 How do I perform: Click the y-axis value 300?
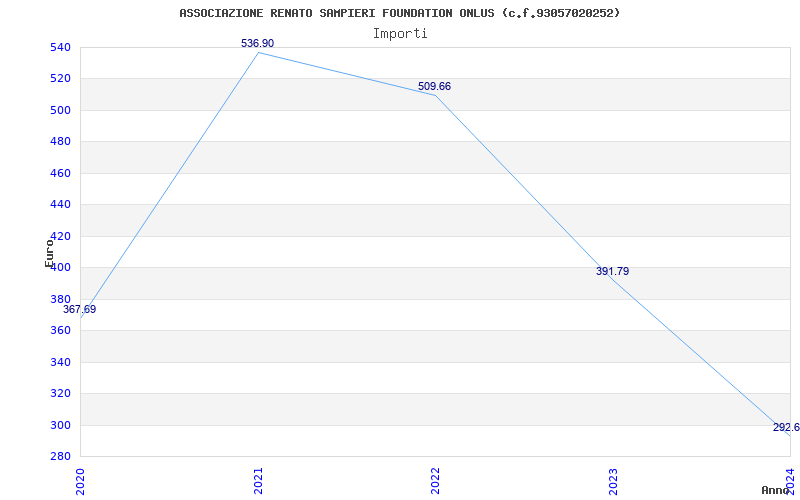point(60,425)
